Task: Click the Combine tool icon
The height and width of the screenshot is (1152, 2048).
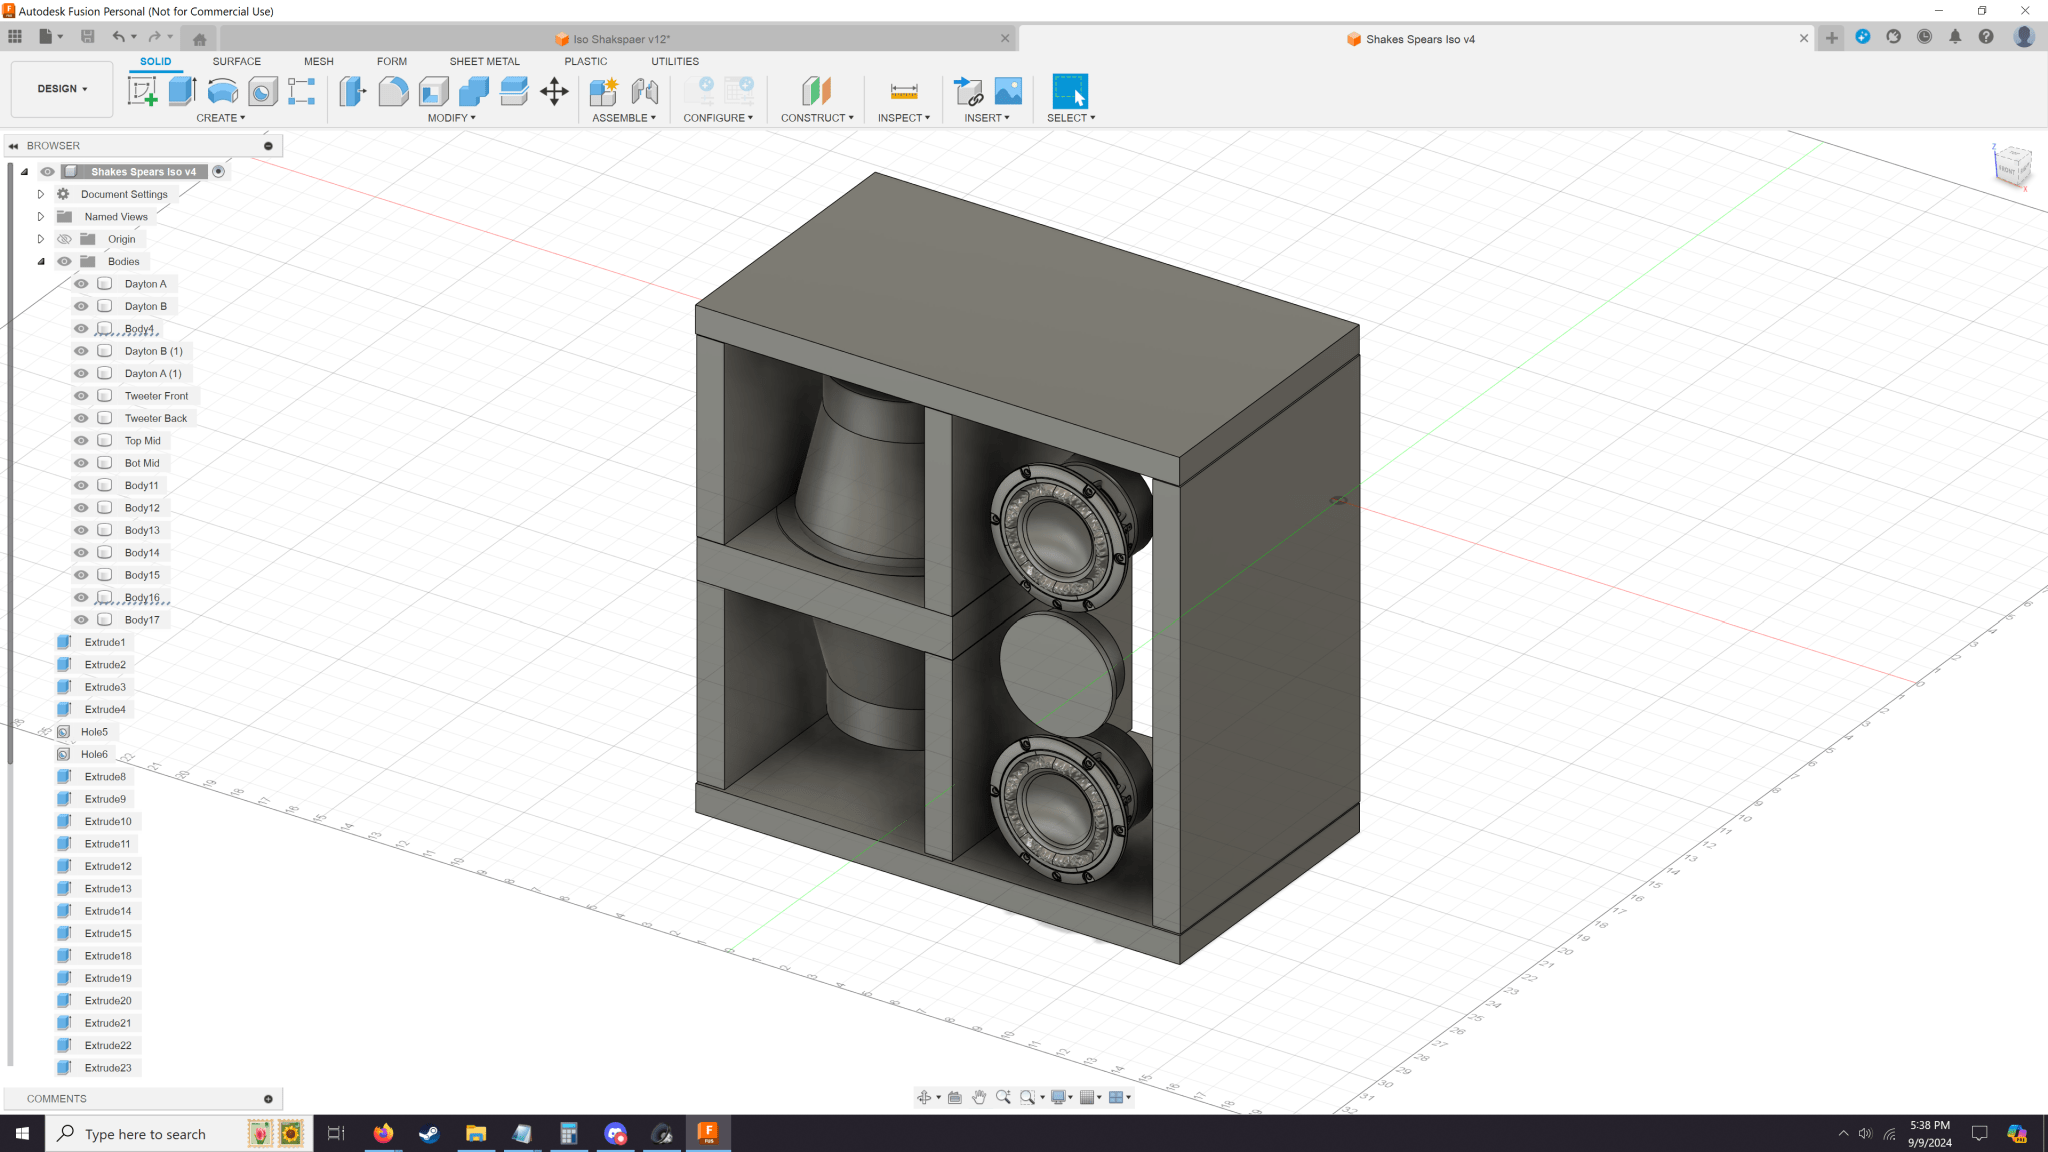Action: (473, 91)
